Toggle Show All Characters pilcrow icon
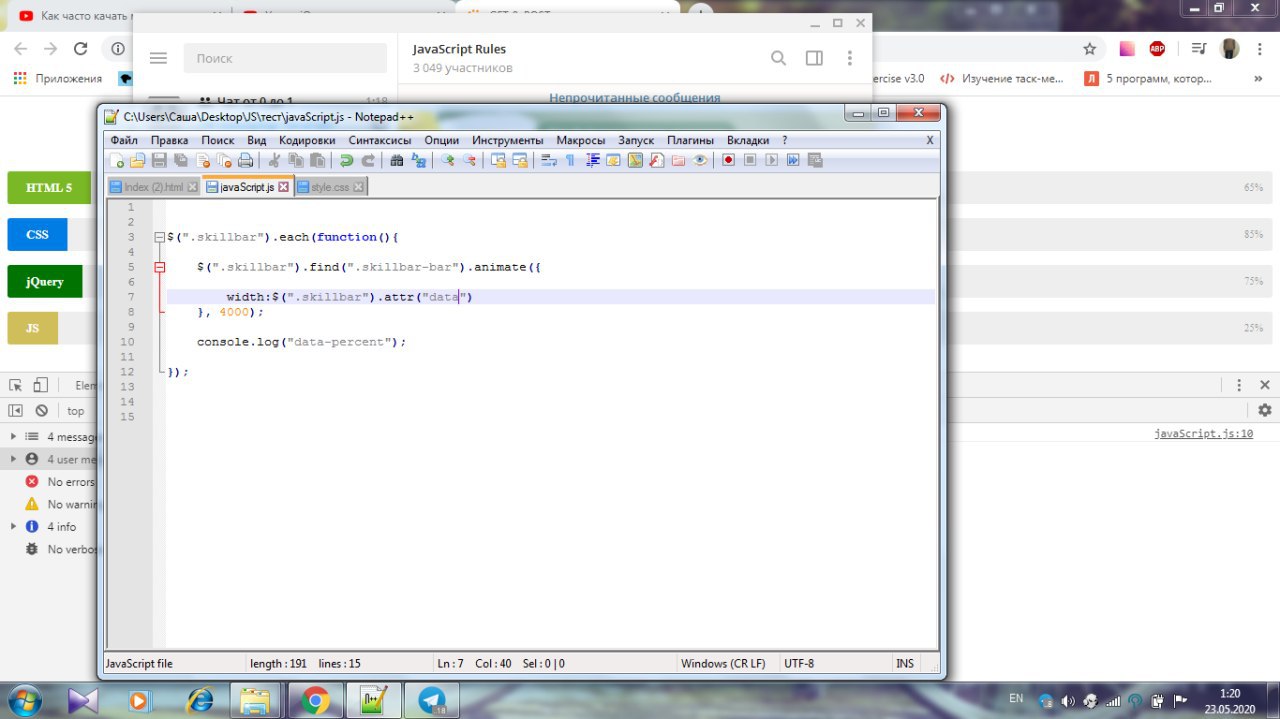Viewport: 1280px width, 719px height. click(x=570, y=160)
